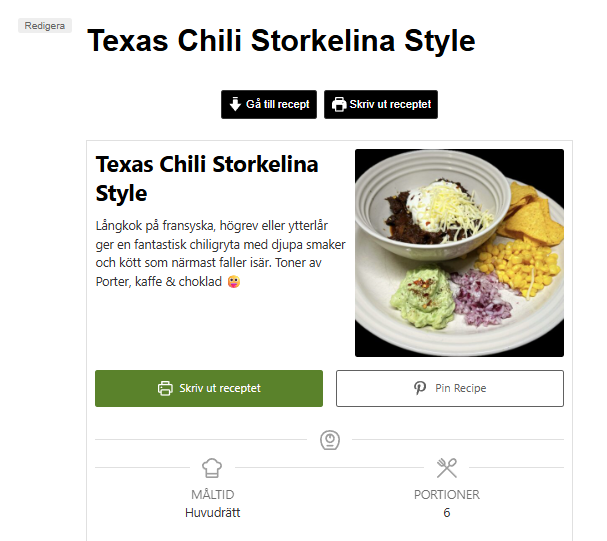
Task: Click the printer icon in the black button
Action: (x=339, y=104)
